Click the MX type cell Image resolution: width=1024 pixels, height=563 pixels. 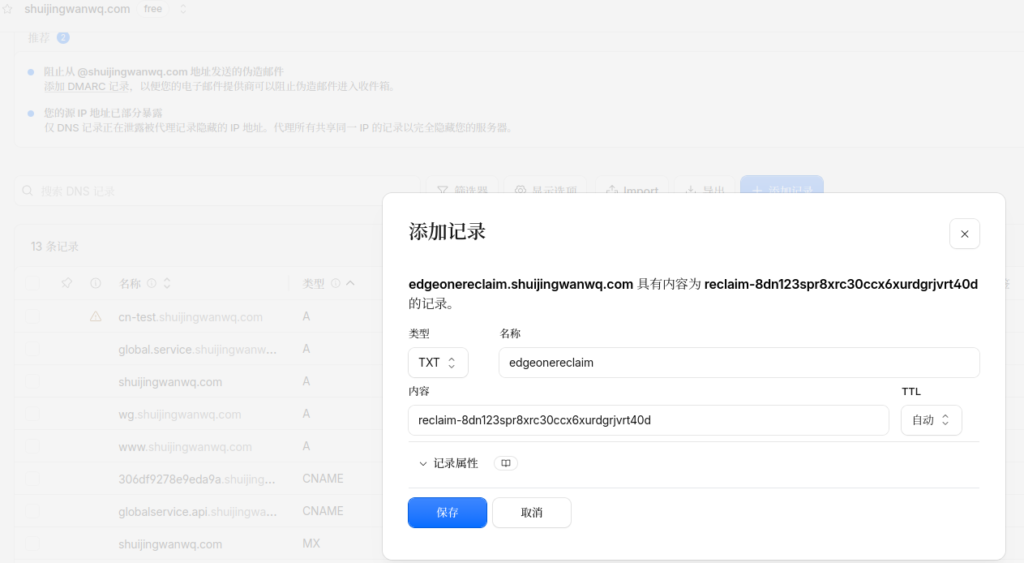tap(311, 543)
